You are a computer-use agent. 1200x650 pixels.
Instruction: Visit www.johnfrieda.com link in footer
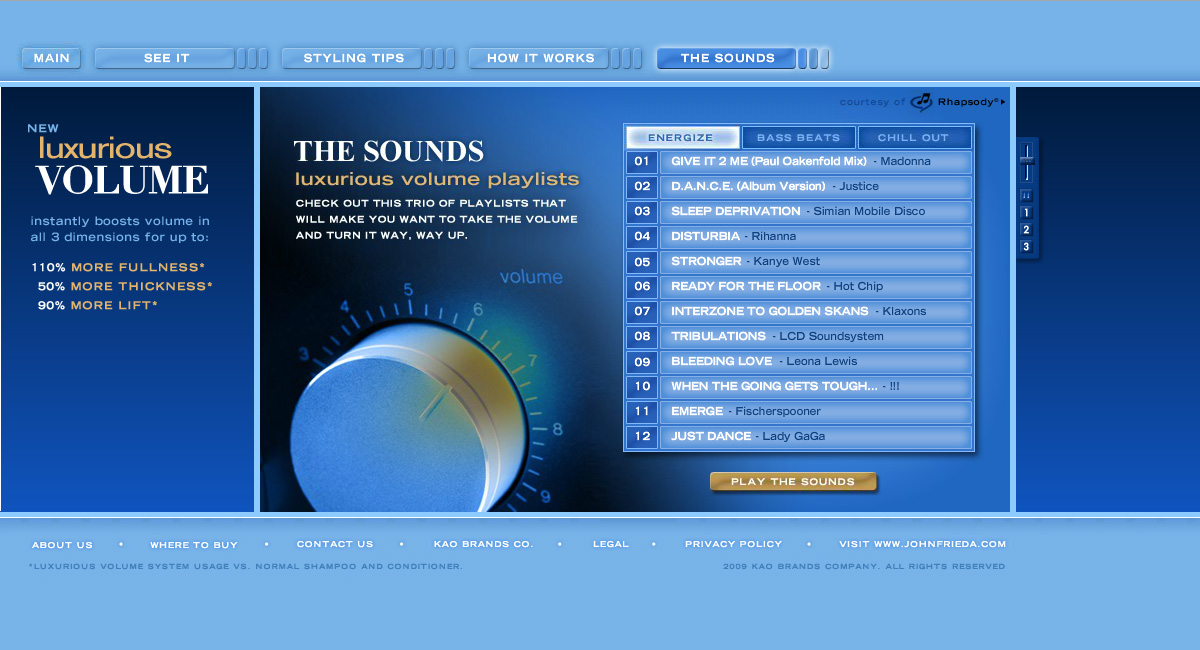[922, 545]
